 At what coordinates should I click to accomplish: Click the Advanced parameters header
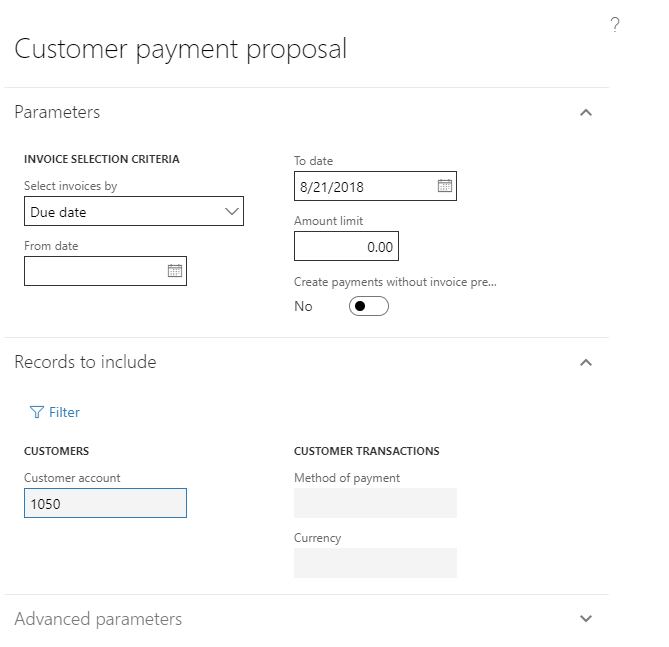[x=98, y=619]
